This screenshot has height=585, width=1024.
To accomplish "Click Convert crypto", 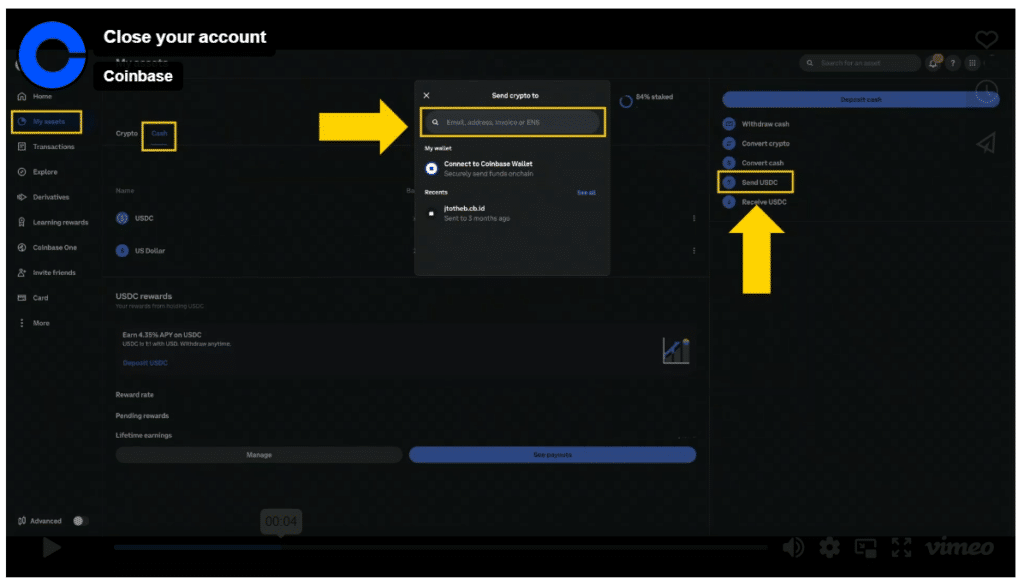I will [x=756, y=144].
